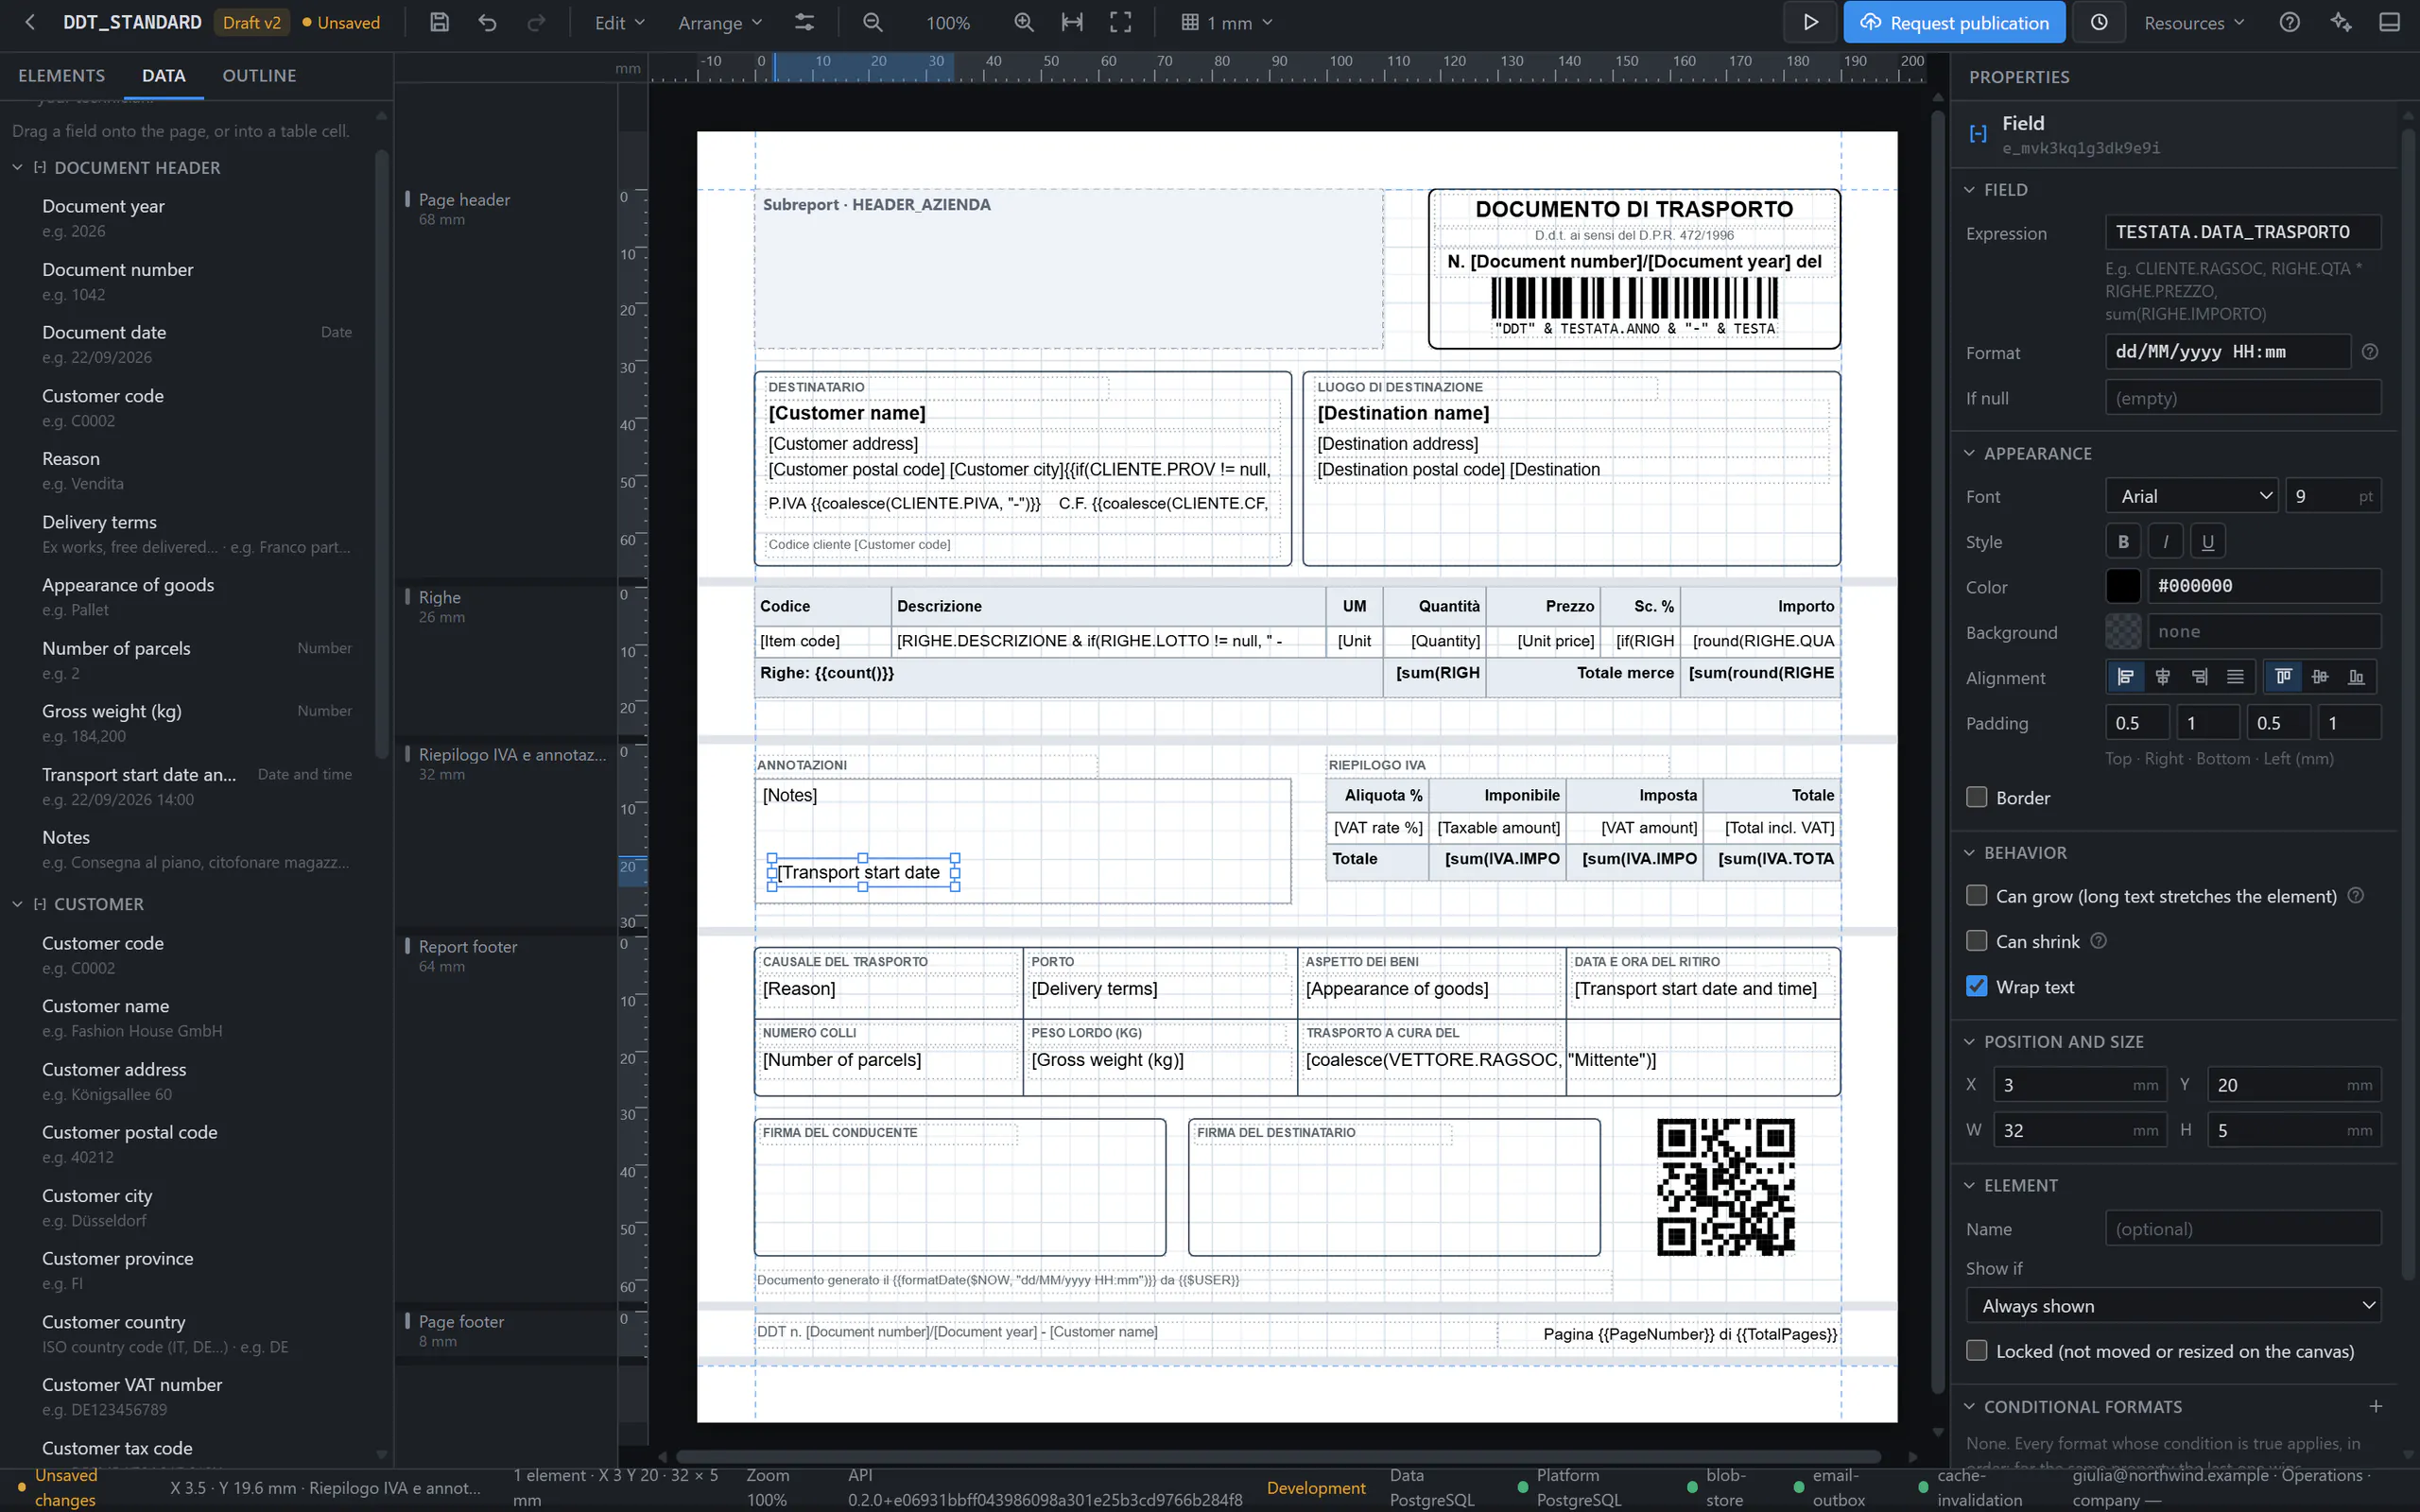Click the redo icon

point(537,22)
